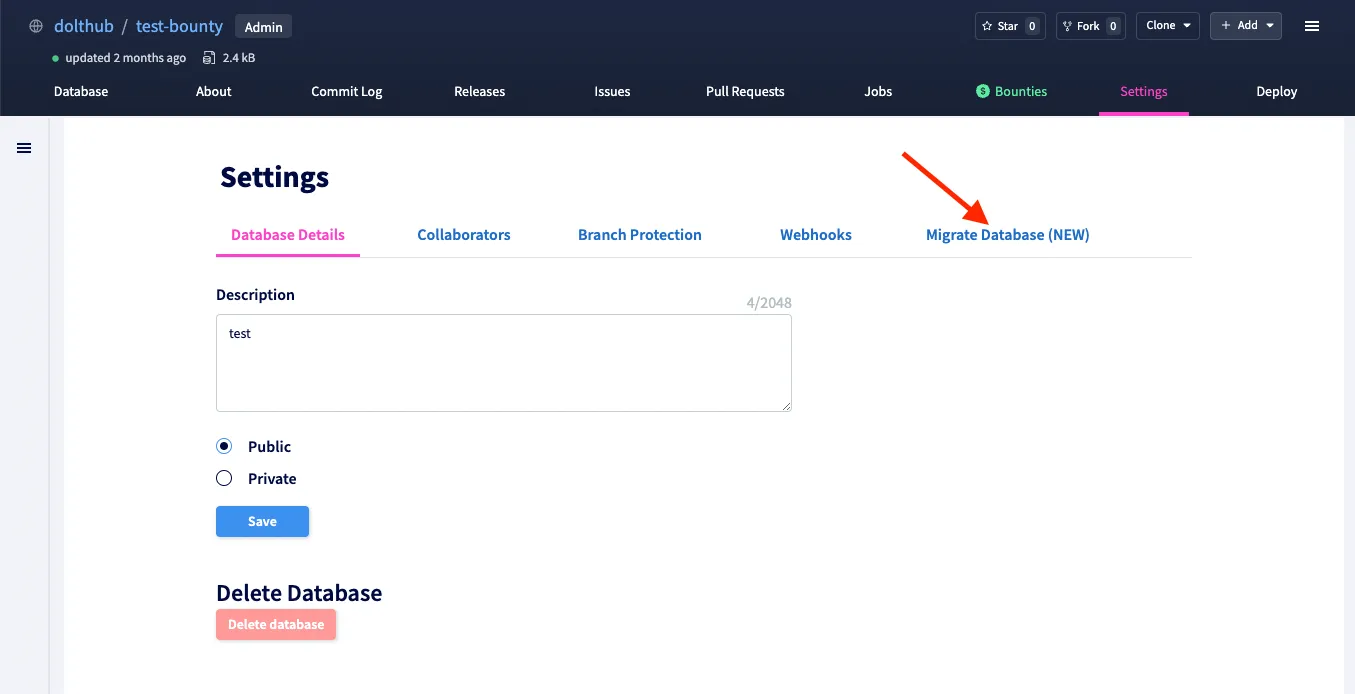Open the Migrate Database (NEW) tab
This screenshot has width=1355, height=694.
tap(1007, 235)
